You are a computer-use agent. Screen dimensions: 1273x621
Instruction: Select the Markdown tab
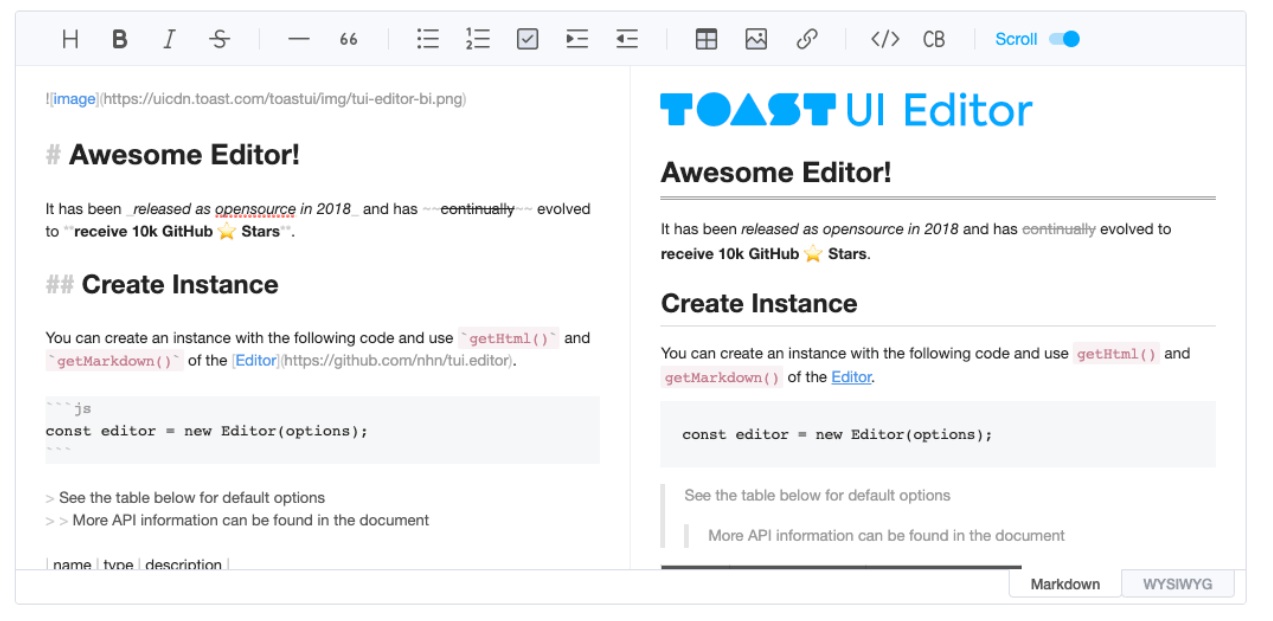[1065, 584]
